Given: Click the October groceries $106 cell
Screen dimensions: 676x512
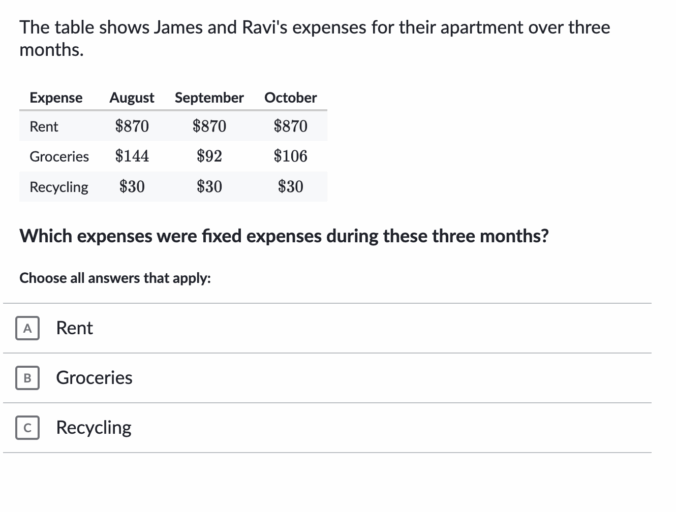Looking at the screenshot, I should click(x=291, y=156).
